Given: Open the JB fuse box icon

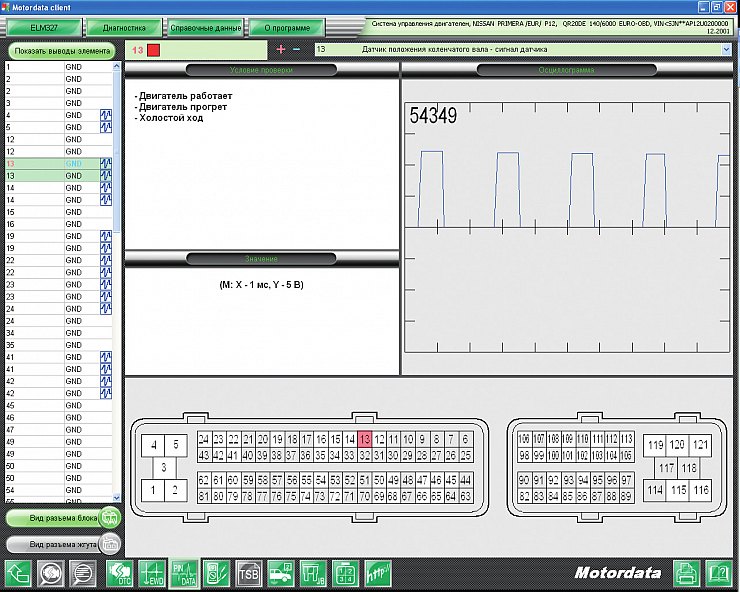Looking at the screenshot, I should 313,574.
